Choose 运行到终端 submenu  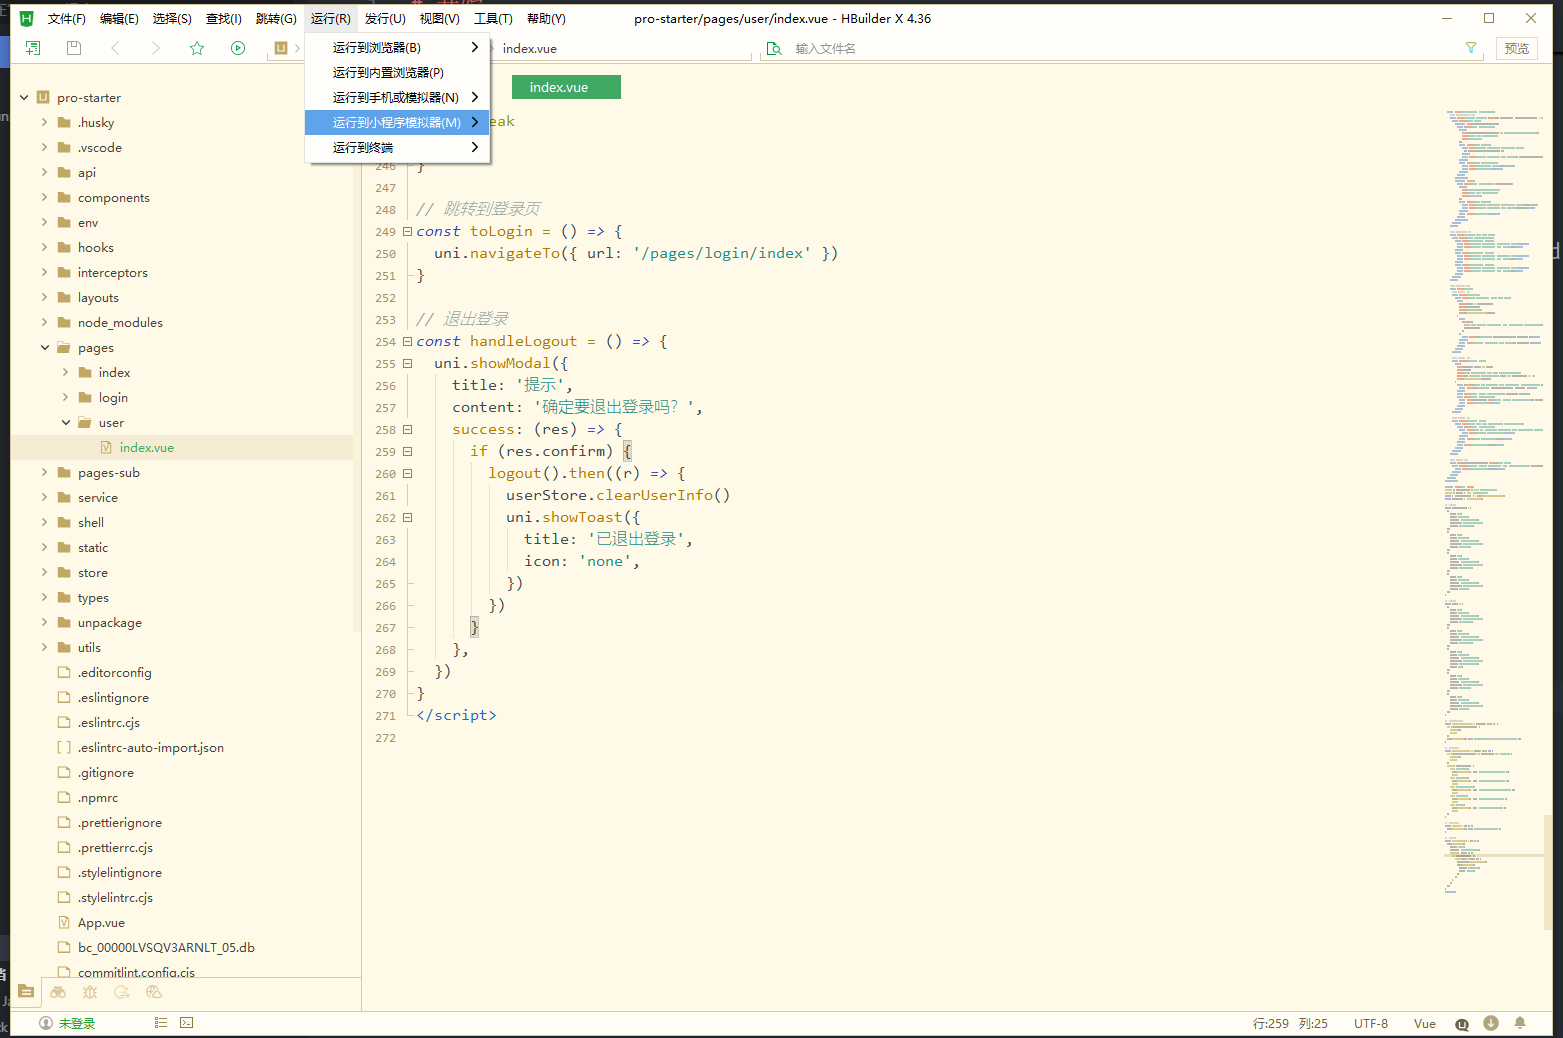[397, 147]
